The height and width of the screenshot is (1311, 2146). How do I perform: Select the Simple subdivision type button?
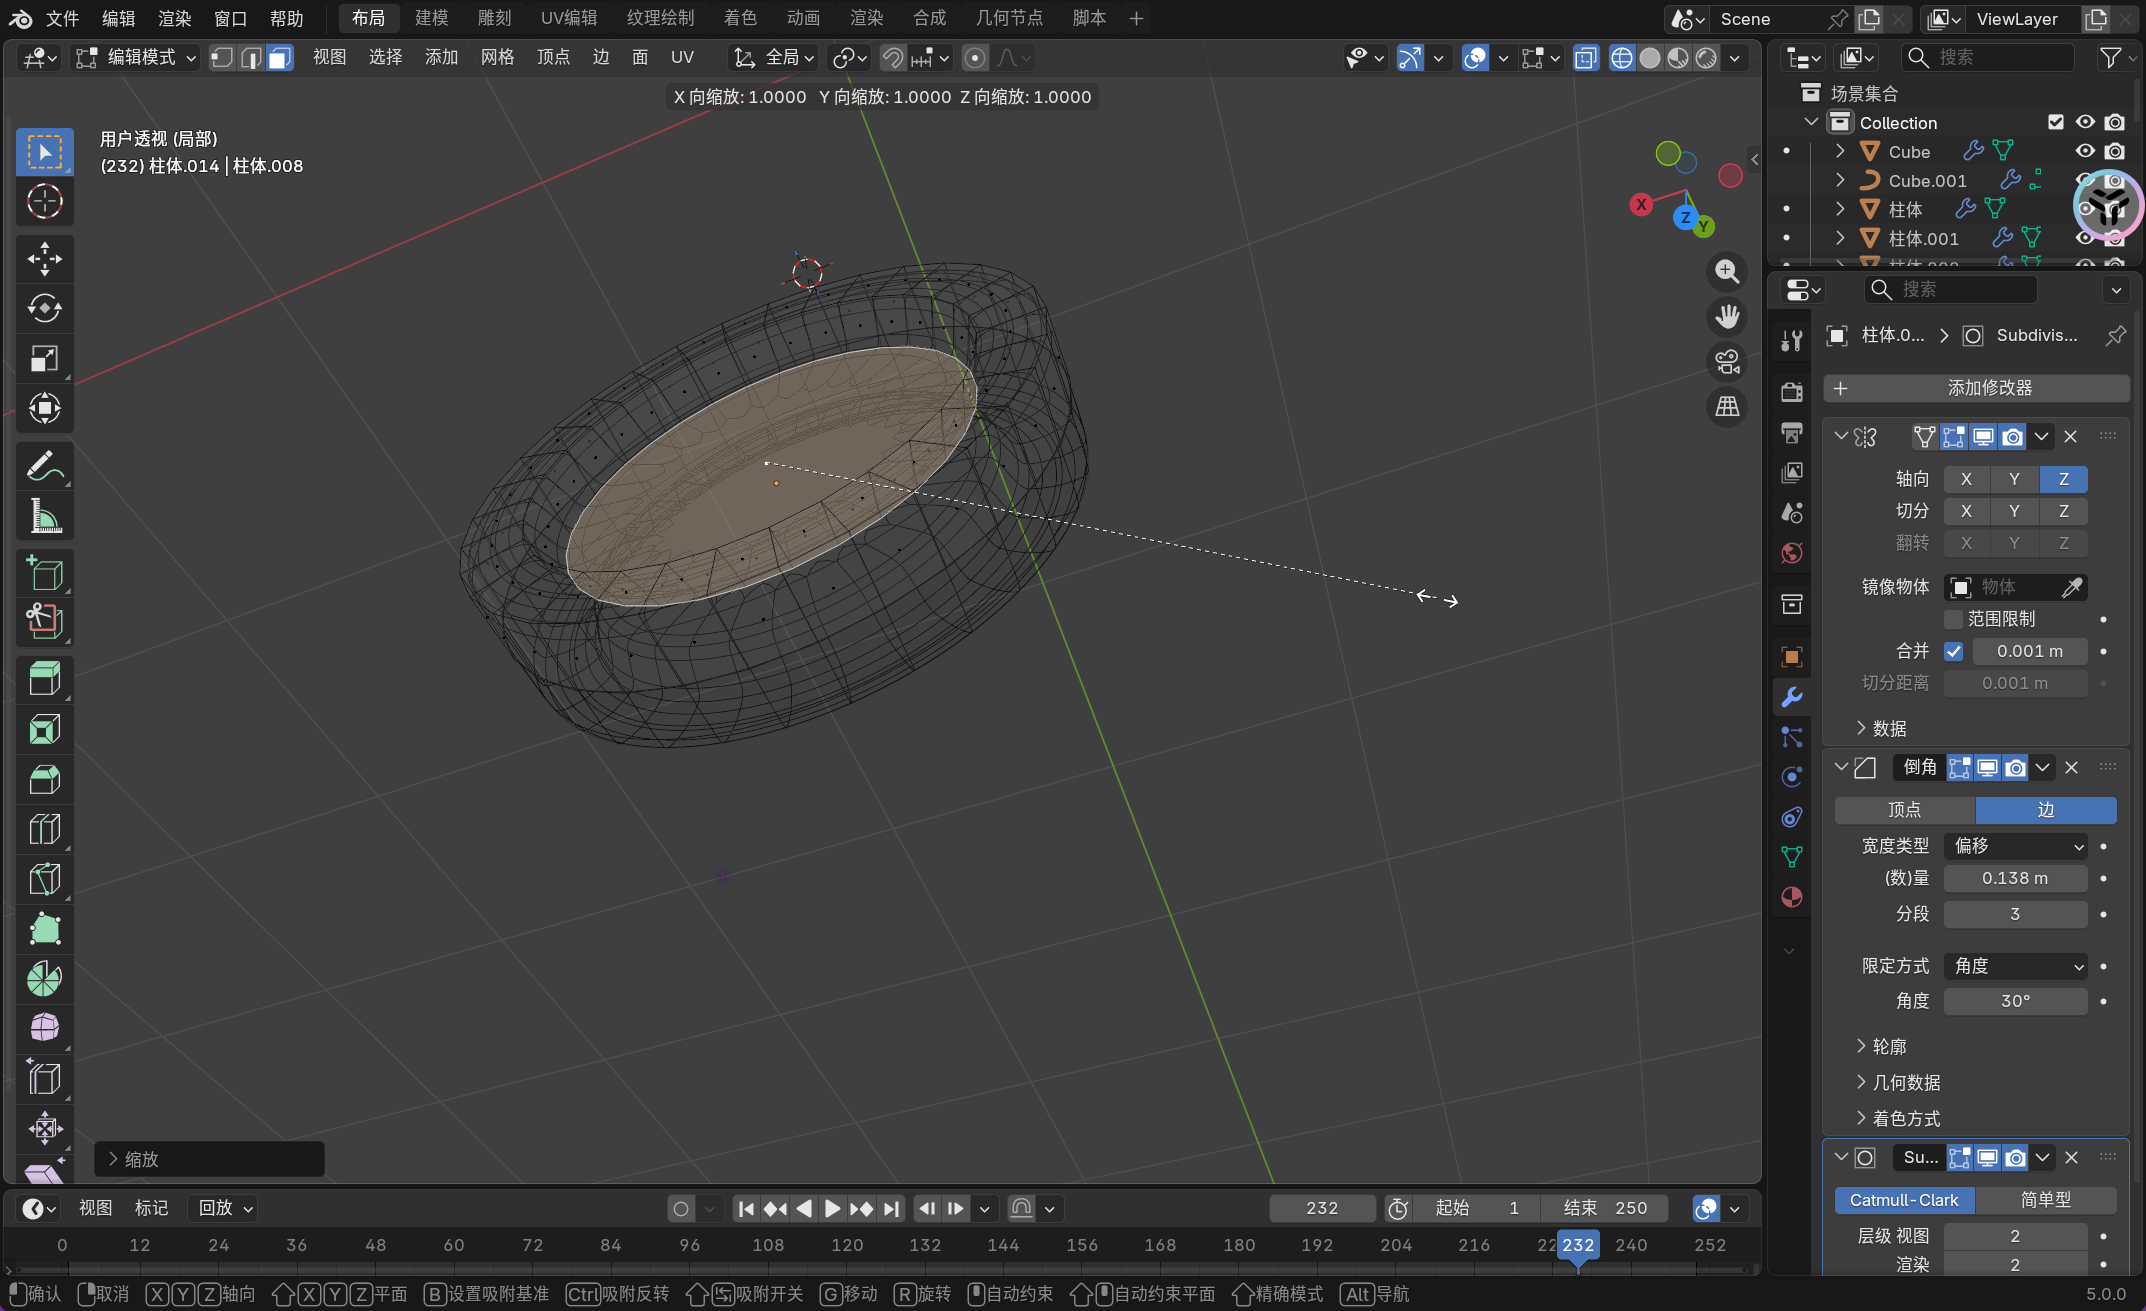(x=2045, y=1200)
